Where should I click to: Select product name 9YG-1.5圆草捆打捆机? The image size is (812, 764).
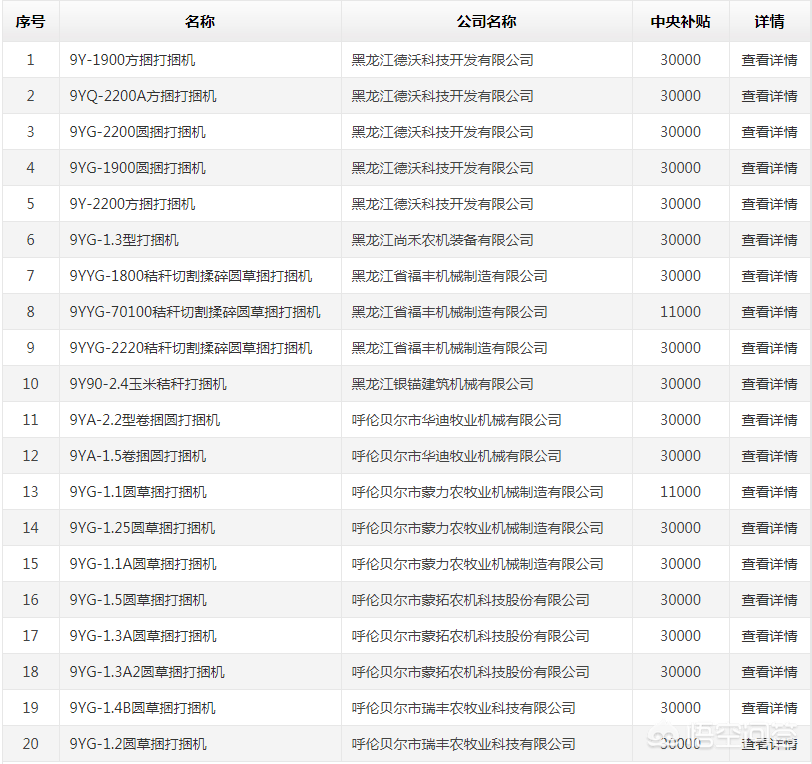point(138,600)
